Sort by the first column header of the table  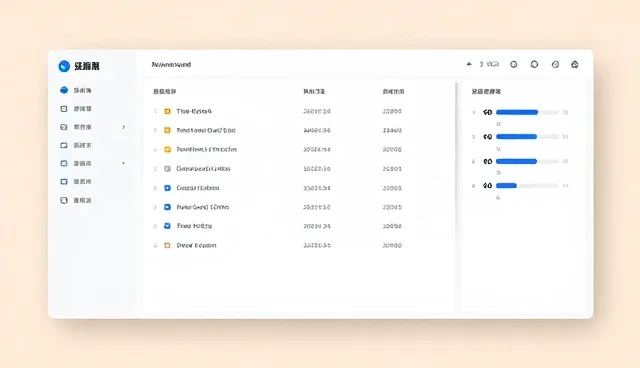click(164, 91)
